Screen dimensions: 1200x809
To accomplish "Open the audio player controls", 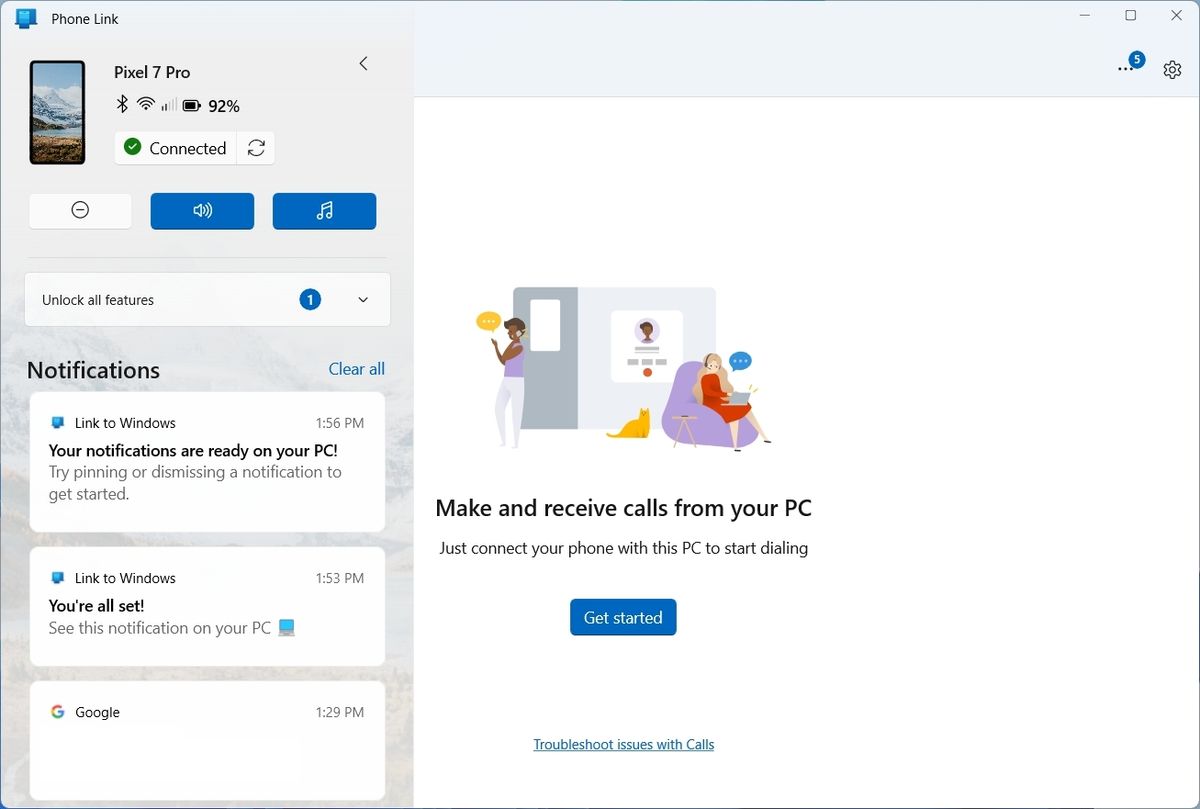I will [x=202, y=211].
